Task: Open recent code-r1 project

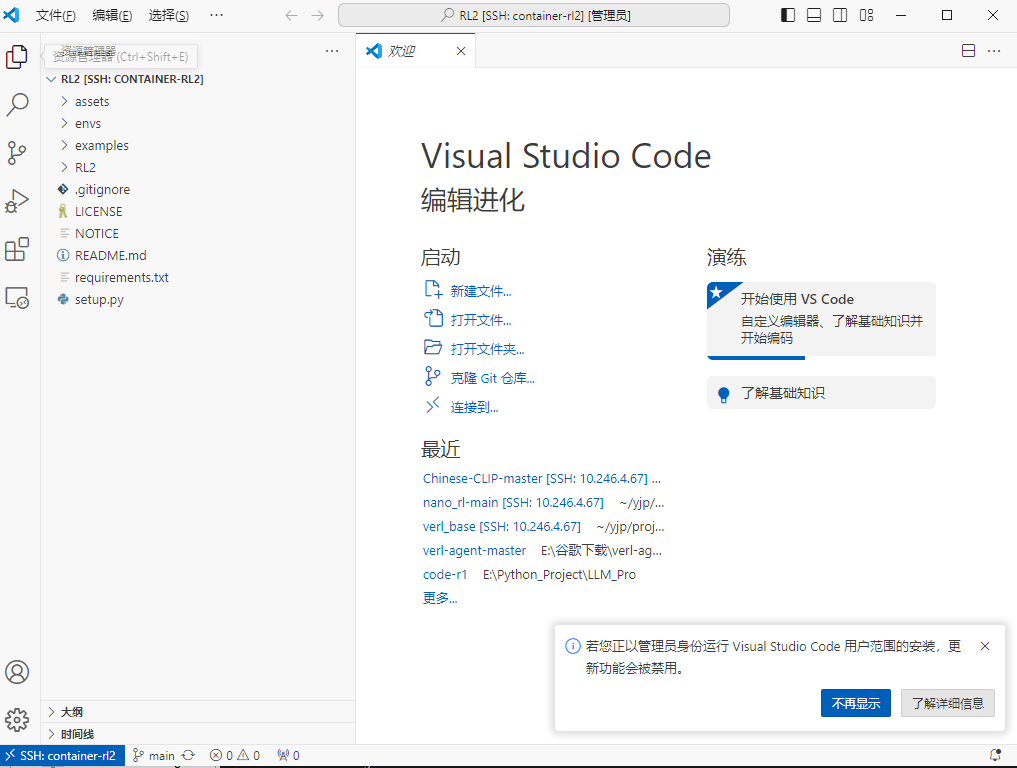Action: tap(445, 575)
